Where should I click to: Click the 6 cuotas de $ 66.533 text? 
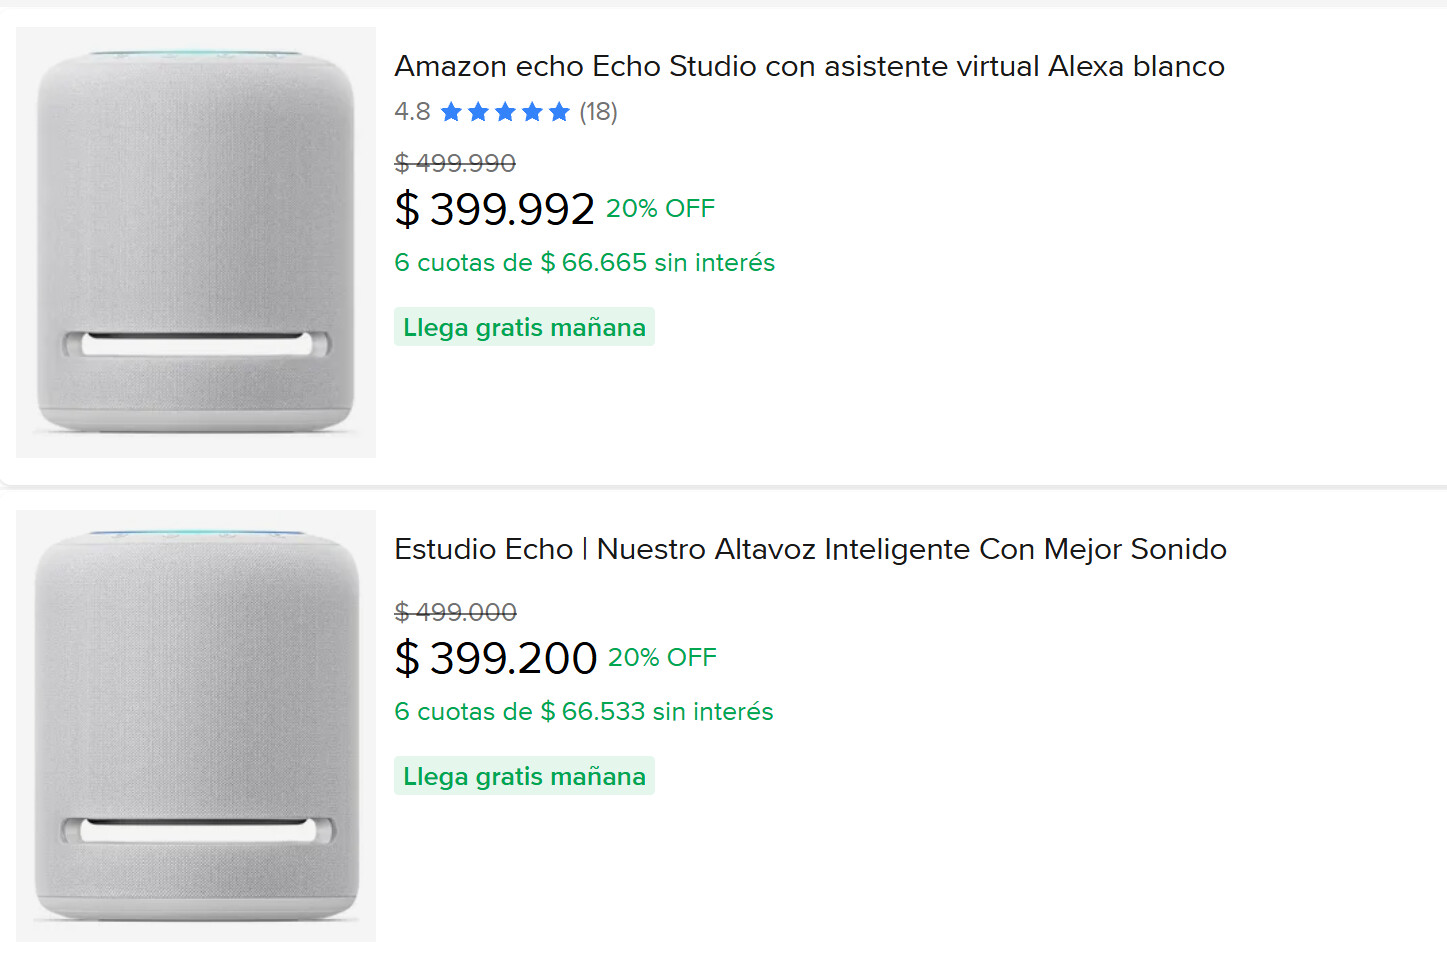click(x=583, y=711)
